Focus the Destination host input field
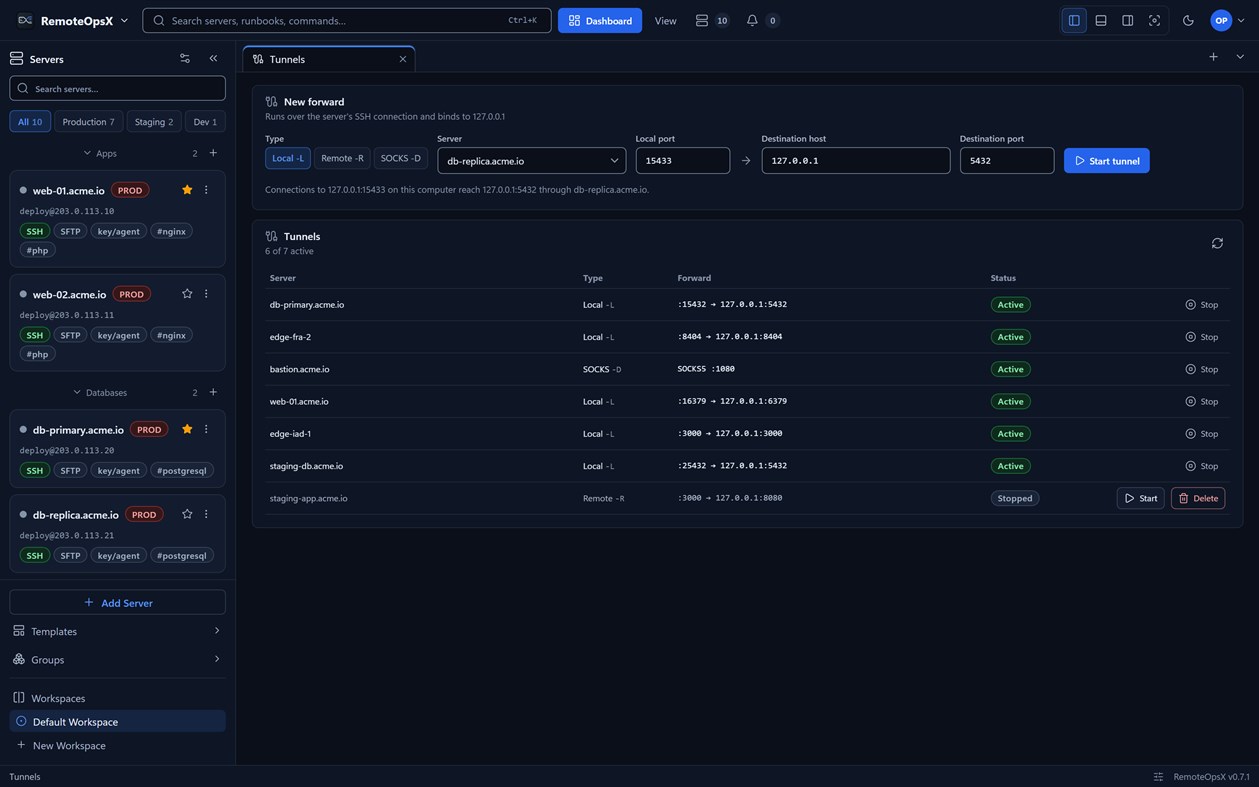The height and width of the screenshot is (787, 1259). click(856, 160)
